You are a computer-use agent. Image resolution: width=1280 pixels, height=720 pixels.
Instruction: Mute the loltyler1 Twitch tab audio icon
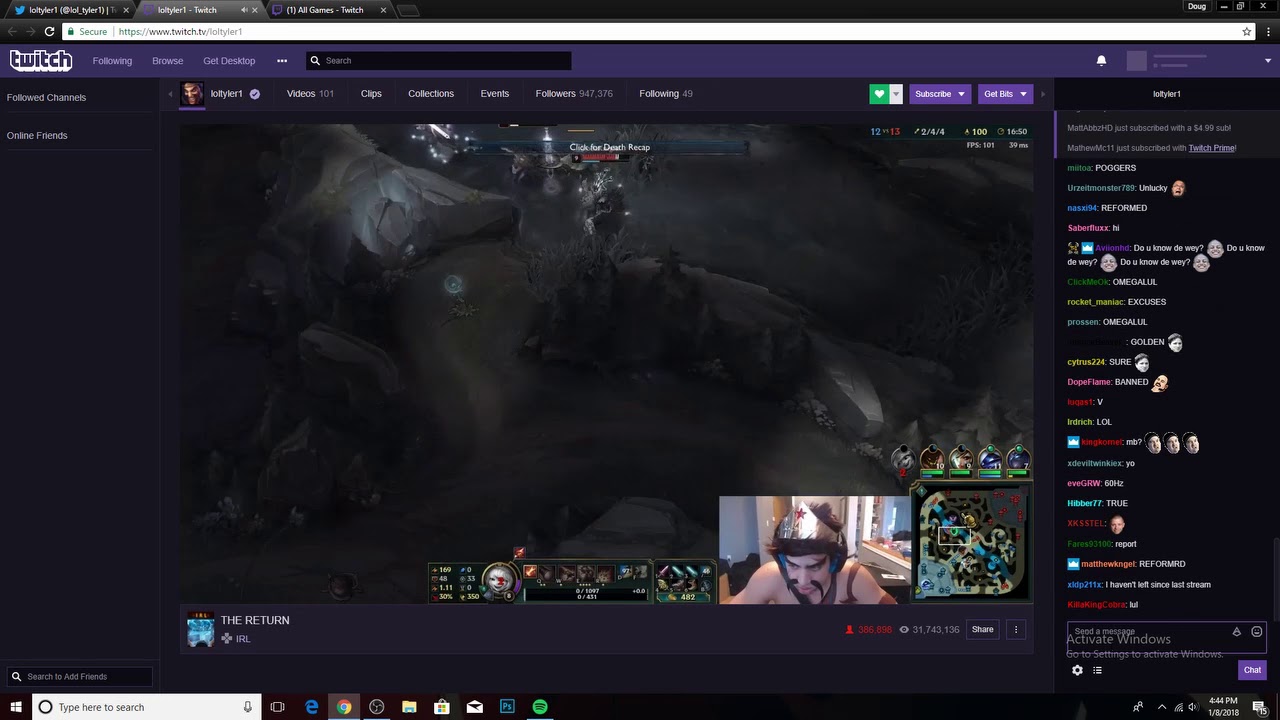coord(245,10)
